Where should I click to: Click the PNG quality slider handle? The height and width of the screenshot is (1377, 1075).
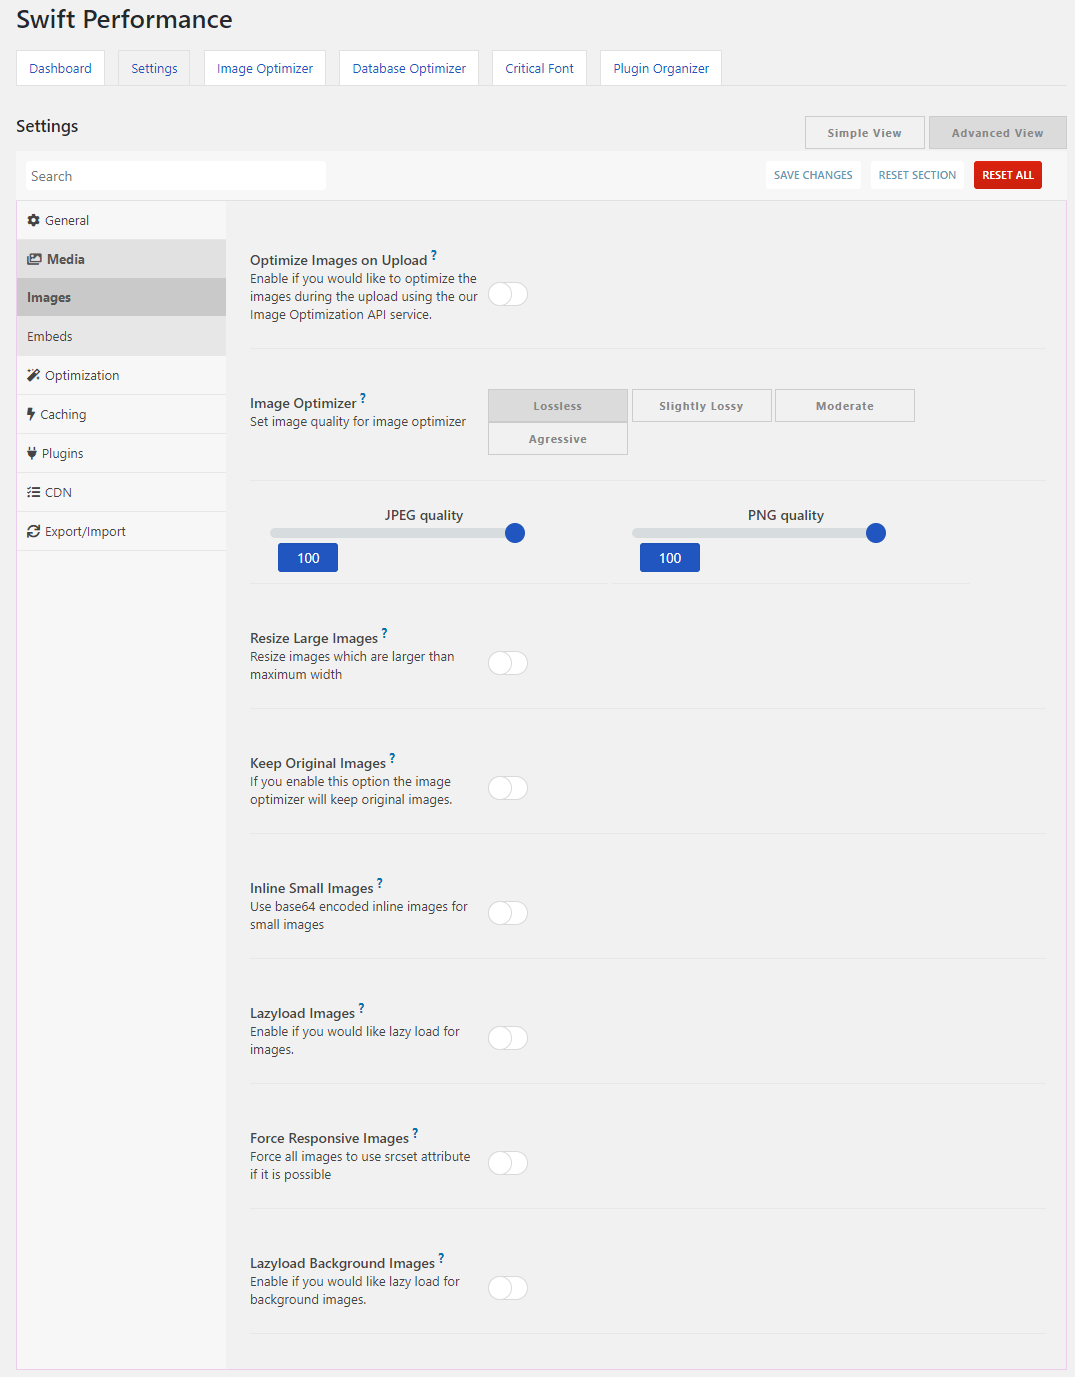pyautogui.click(x=876, y=533)
